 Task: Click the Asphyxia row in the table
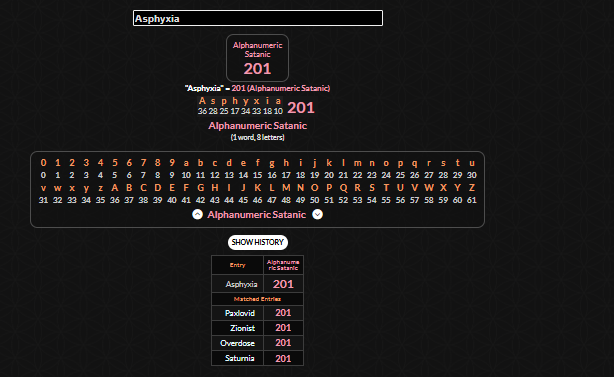[x=257, y=284]
